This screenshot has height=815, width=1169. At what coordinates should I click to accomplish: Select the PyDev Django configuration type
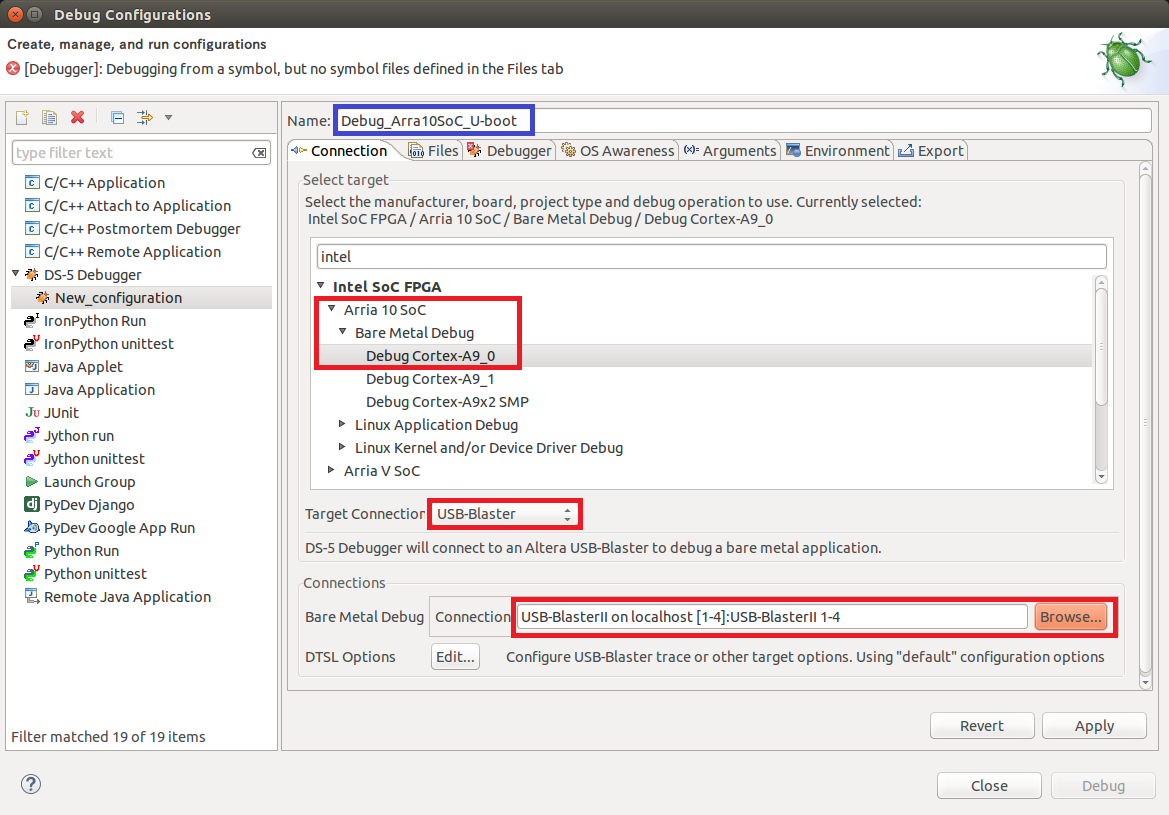coord(89,505)
